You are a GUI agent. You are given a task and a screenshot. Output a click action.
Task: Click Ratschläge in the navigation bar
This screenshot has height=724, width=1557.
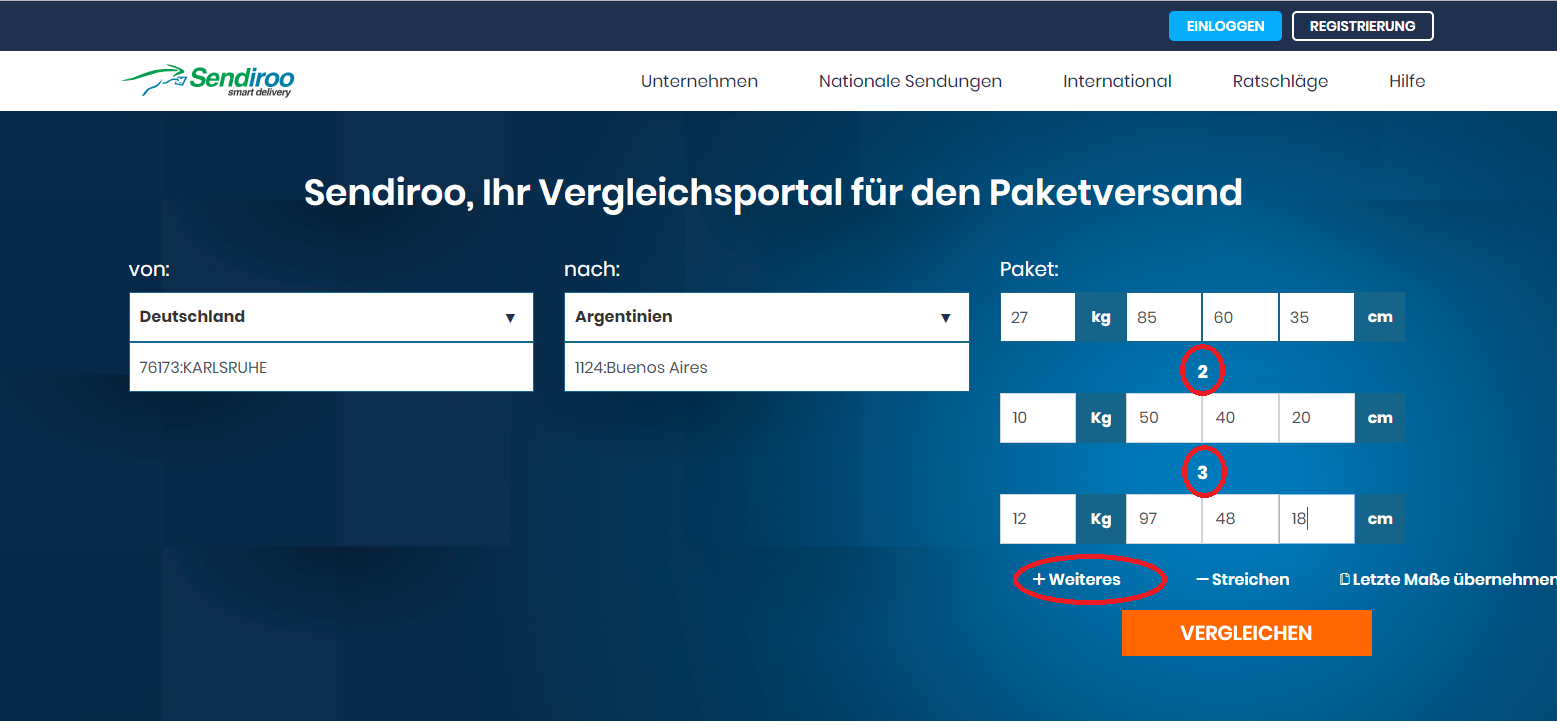click(1280, 81)
